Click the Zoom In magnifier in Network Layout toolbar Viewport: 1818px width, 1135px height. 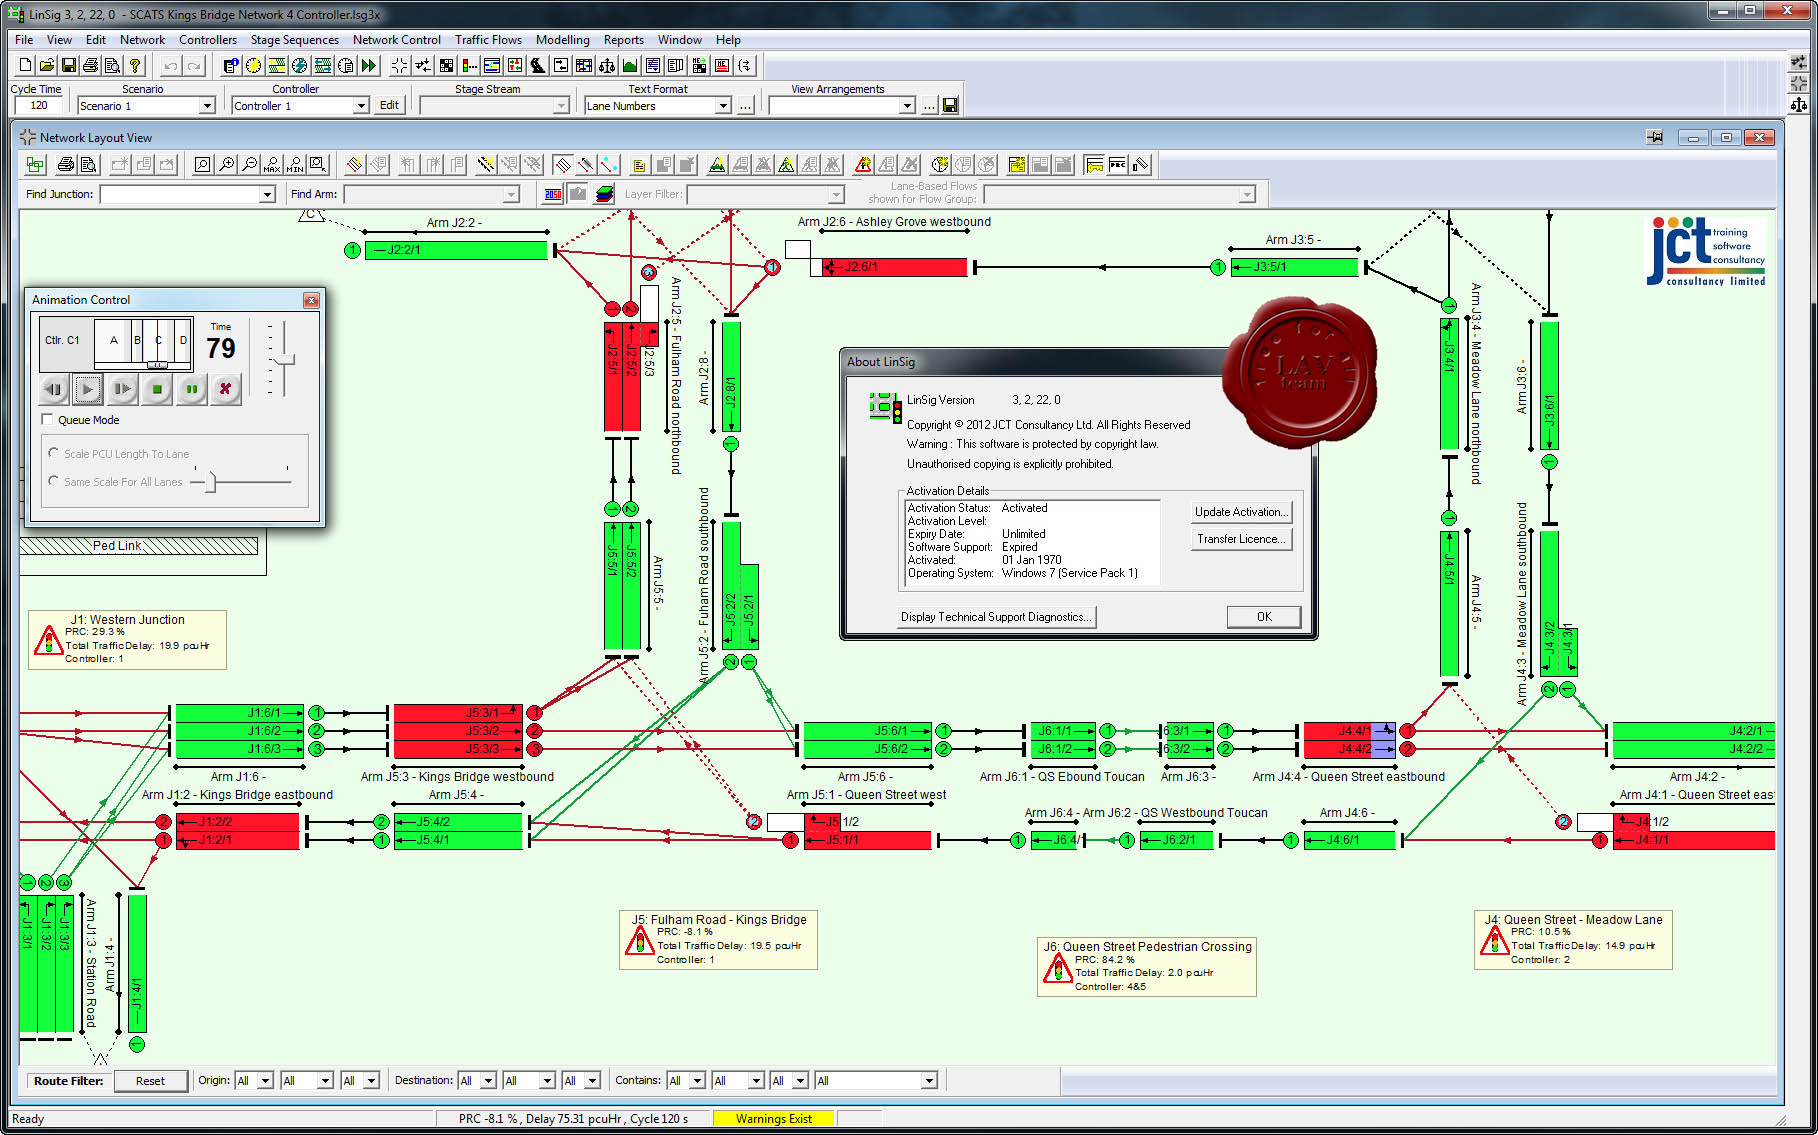(x=227, y=164)
